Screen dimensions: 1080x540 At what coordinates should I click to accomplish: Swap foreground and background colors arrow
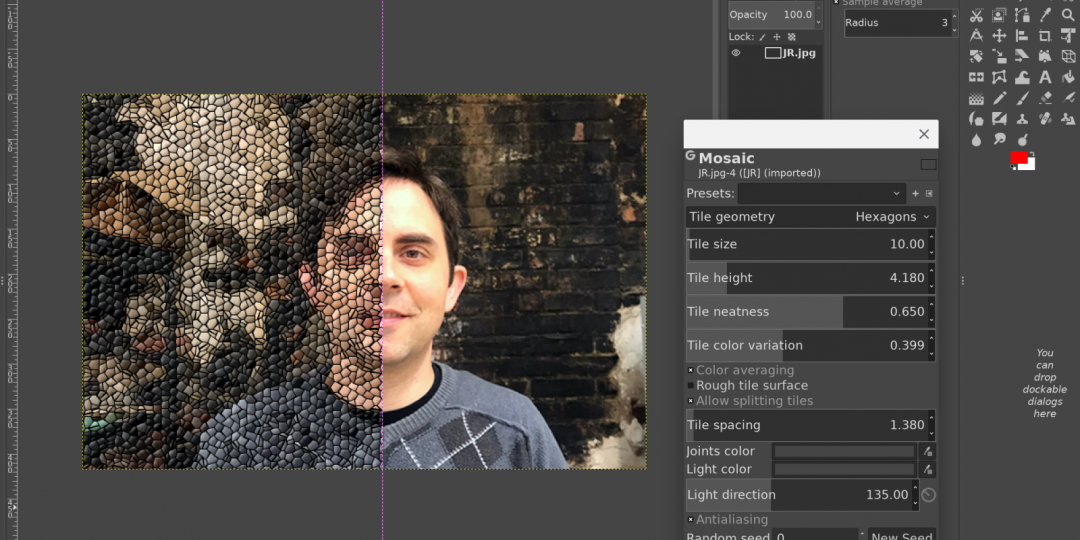pyautogui.click(x=1032, y=154)
